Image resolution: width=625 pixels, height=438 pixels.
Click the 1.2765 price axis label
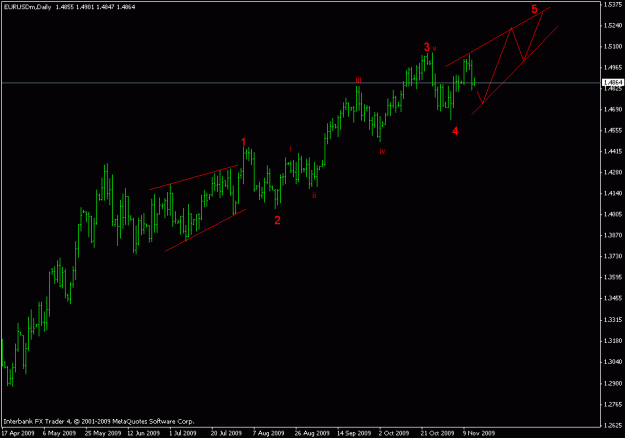tap(613, 405)
